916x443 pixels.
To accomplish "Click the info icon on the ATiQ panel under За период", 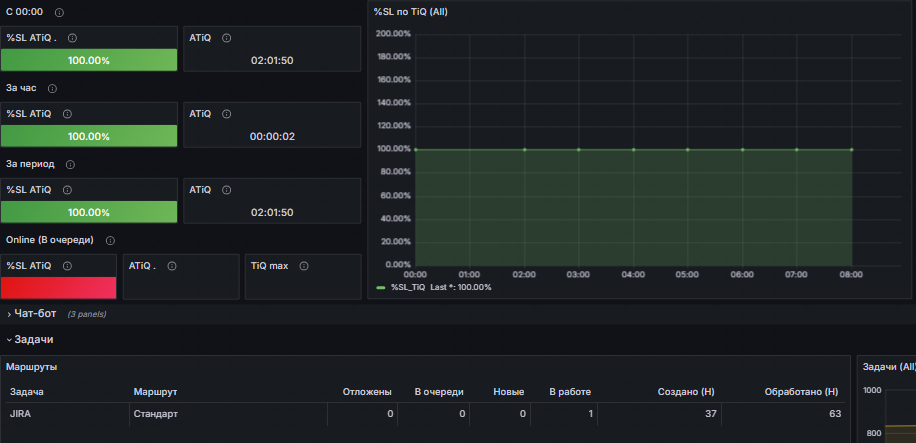I will click(227, 190).
